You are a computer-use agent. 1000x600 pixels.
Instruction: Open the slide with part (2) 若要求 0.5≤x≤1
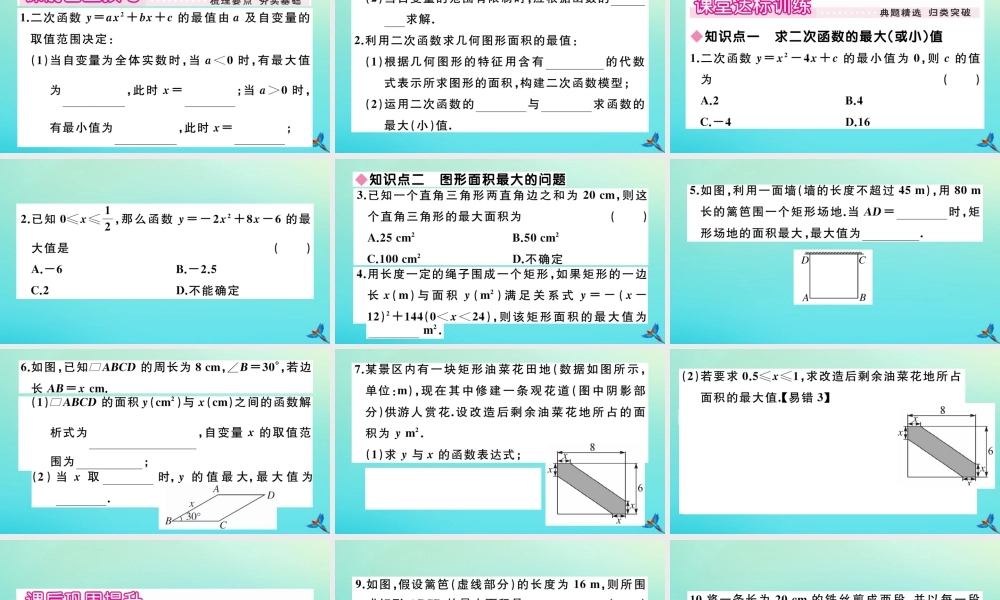tap(835, 441)
